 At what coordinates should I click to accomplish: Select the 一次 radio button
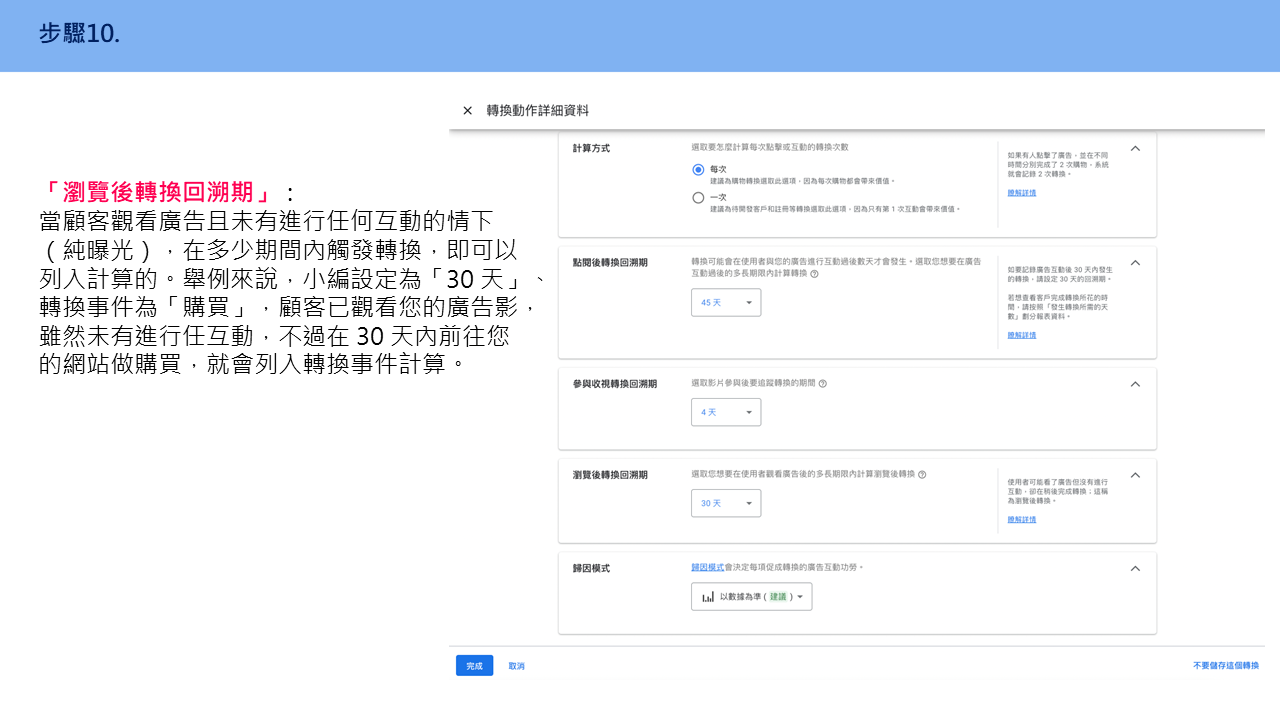(x=698, y=198)
